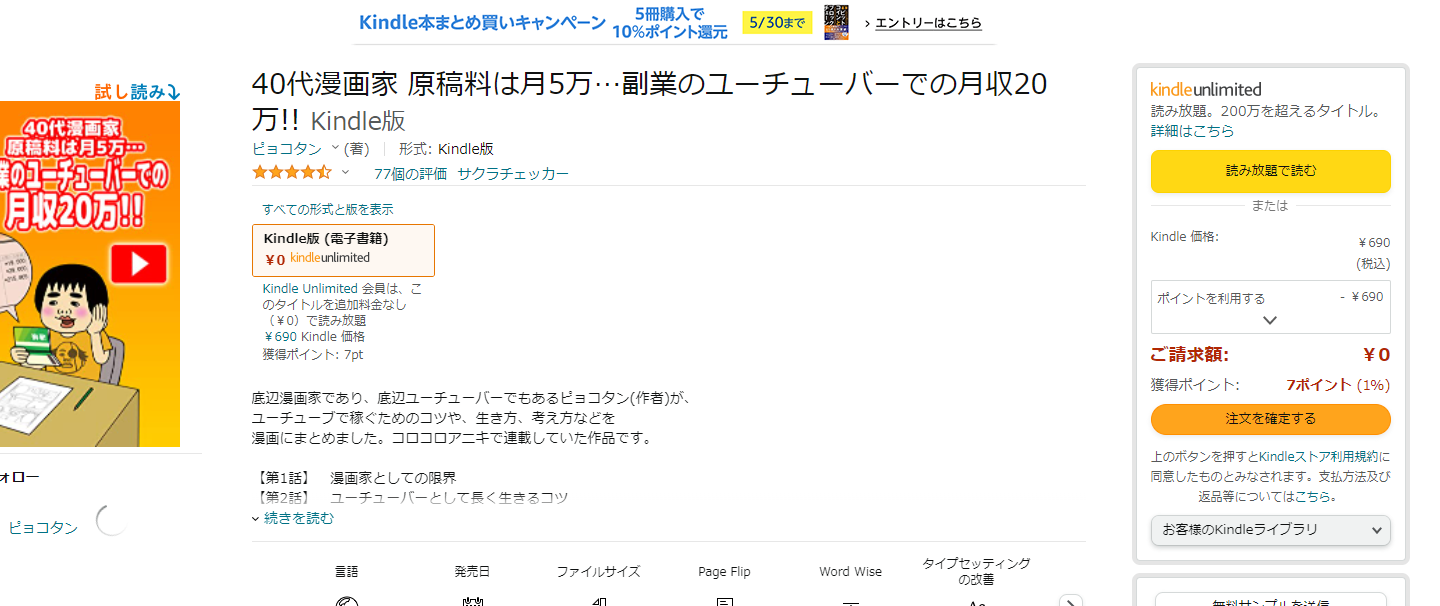This screenshot has height=606, width=1440.
Task: Click the 言語 detail icon
Action: click(346, 601)
